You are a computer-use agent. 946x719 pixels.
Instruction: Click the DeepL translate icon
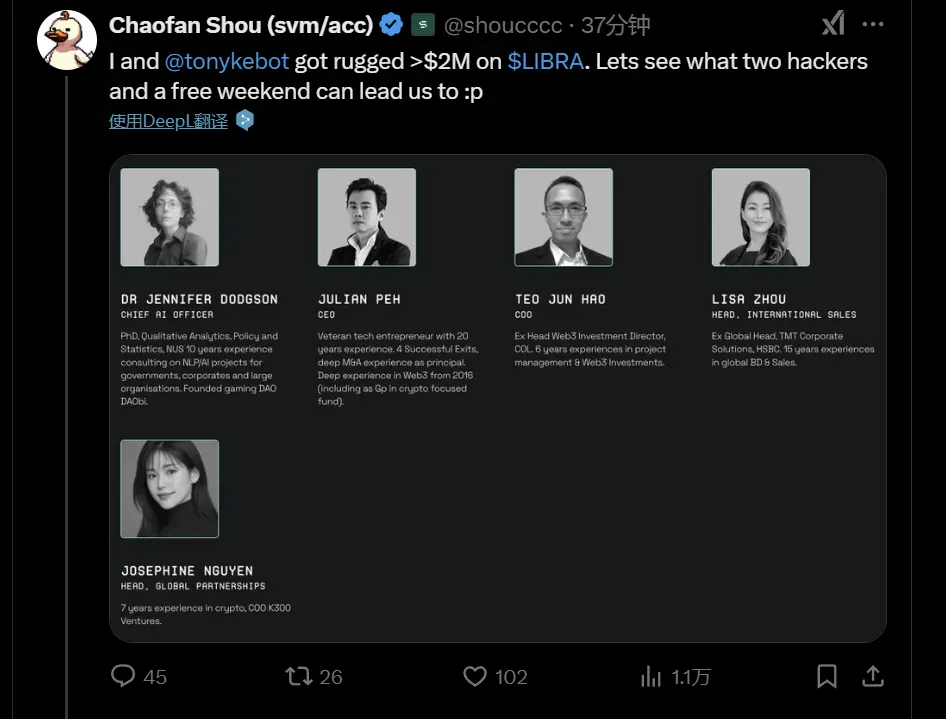pyautogui.click(x=245, y=121)
